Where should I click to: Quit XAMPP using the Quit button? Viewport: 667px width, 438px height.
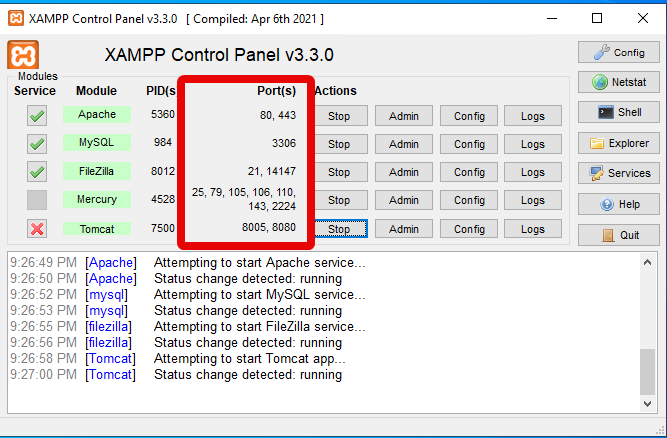click(x=619, y=235)
